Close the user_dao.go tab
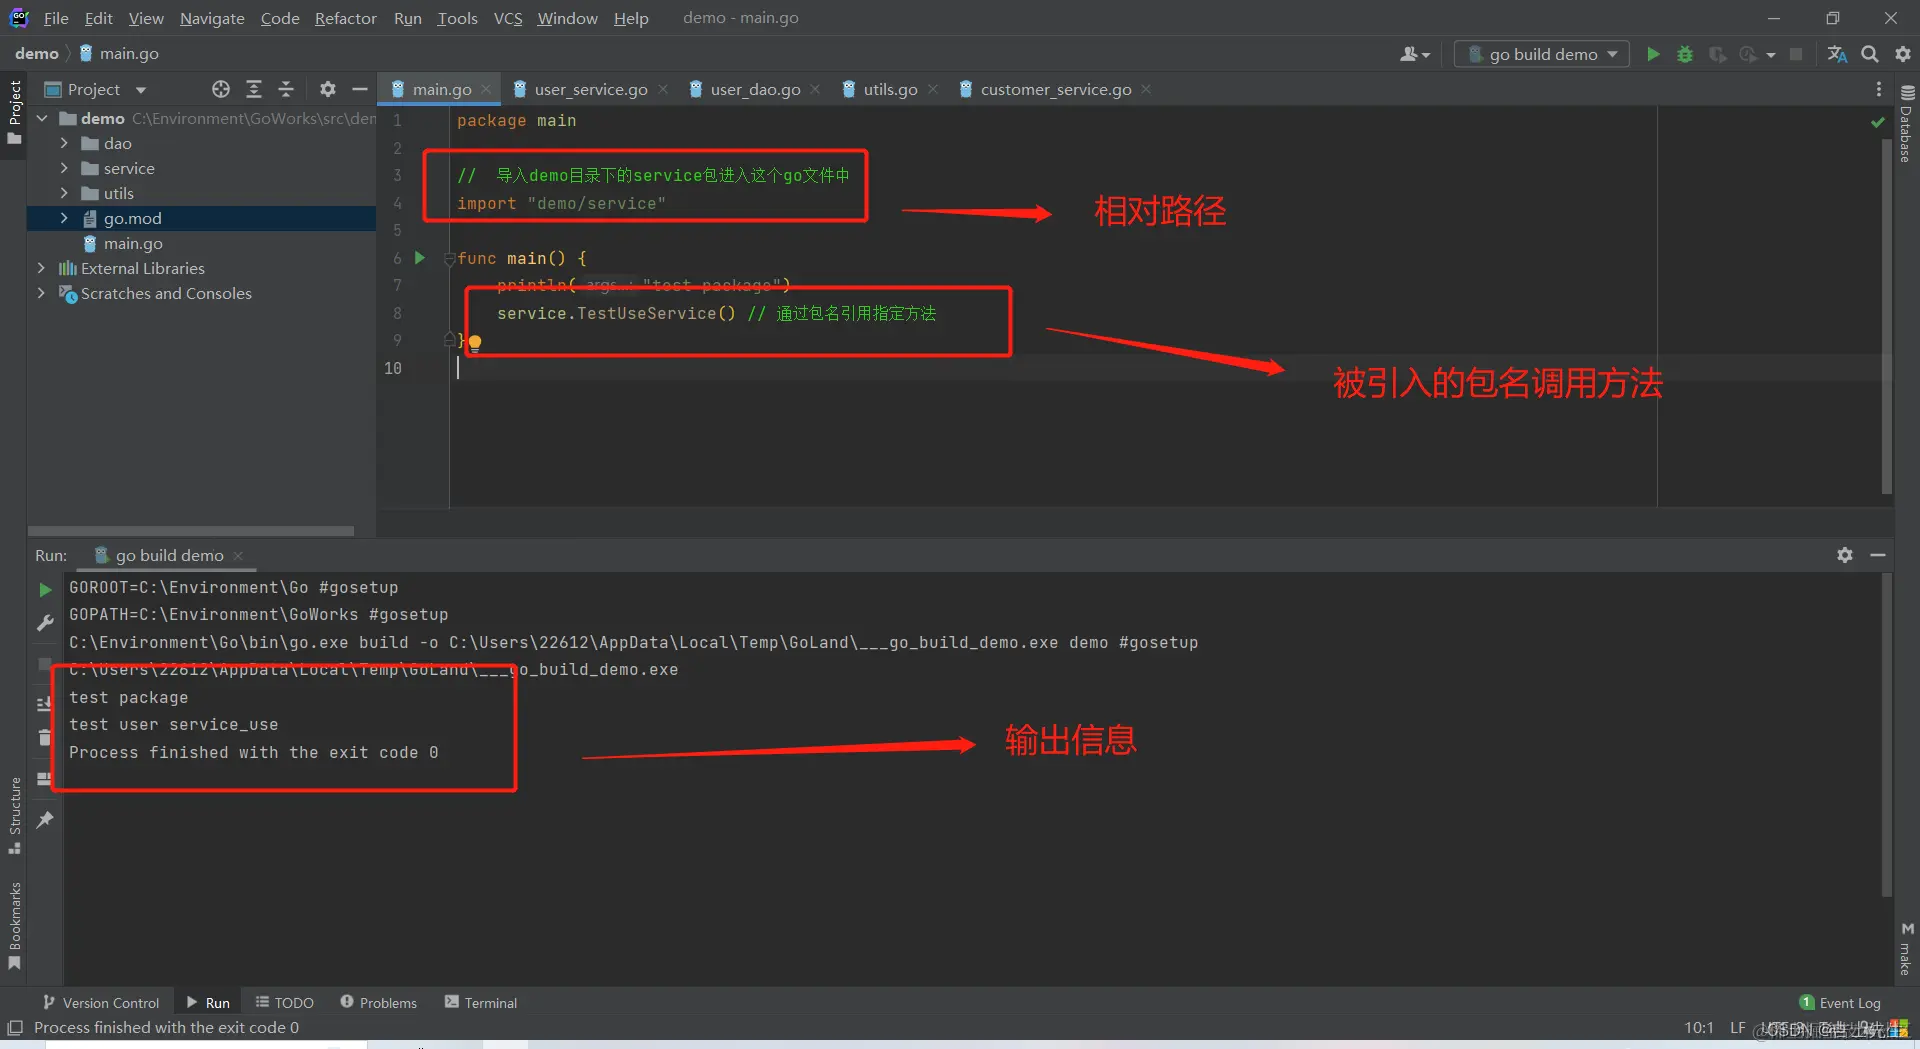 [x=815, y=89]
